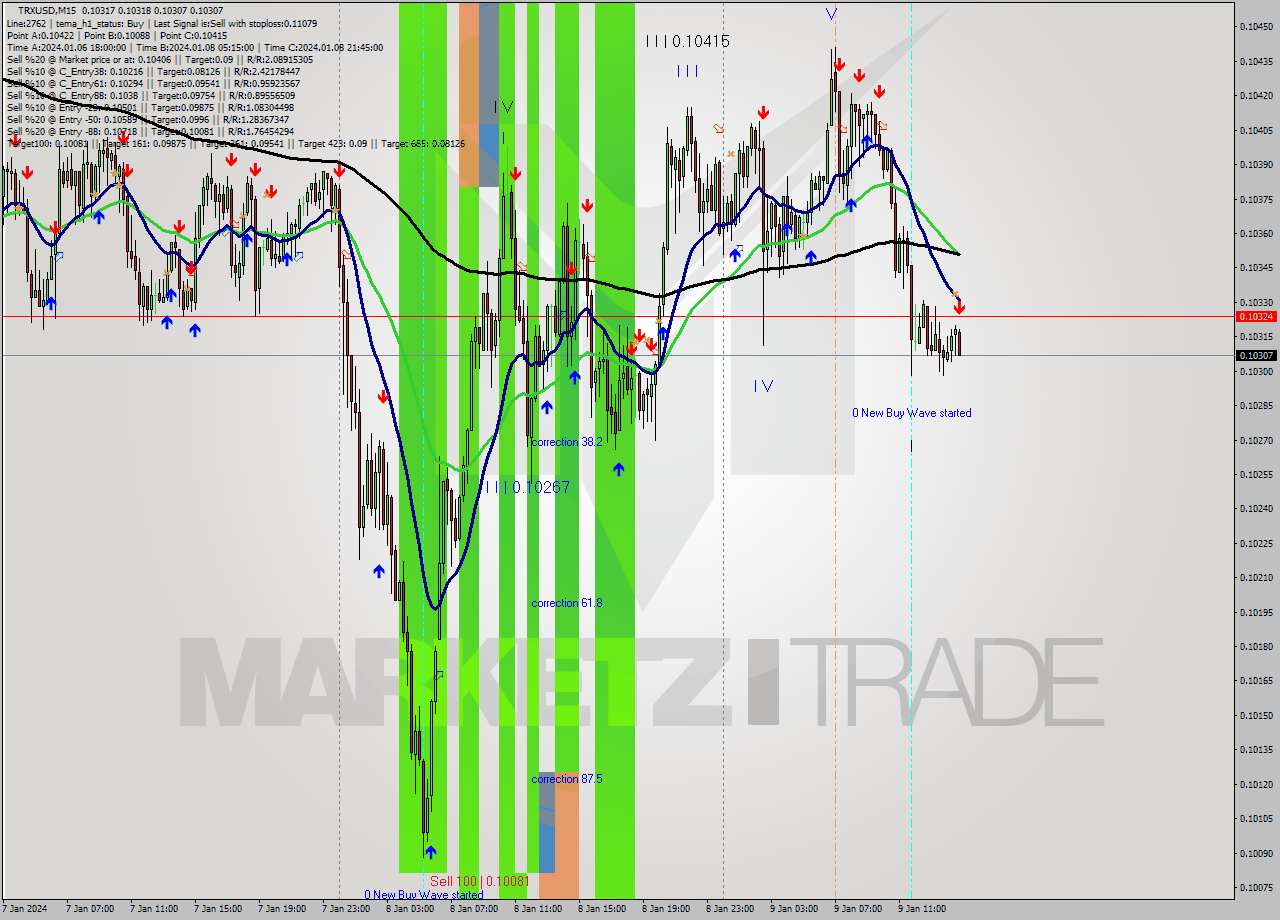The width and height of the screenshot is (1280, 920).
Task: Click the 0.10450 price axis label
Action: (x=1256, y=26)
